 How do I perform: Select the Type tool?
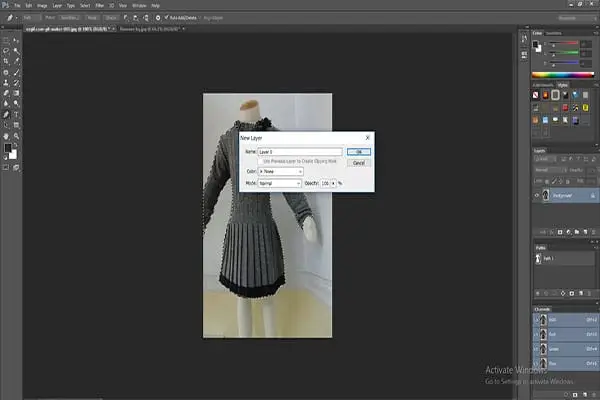pyautogui.click(x=16, y=114)
